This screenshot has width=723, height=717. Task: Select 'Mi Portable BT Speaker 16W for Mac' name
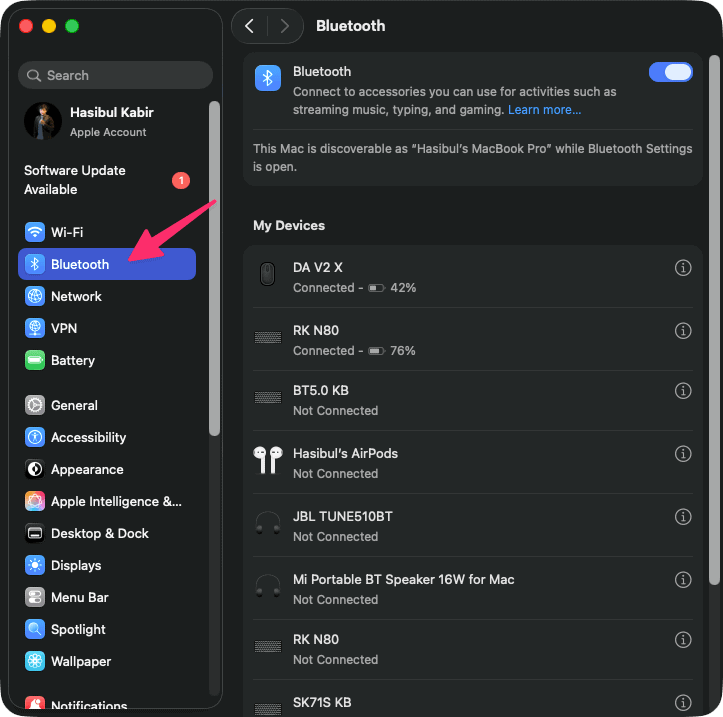pos(403,580)
